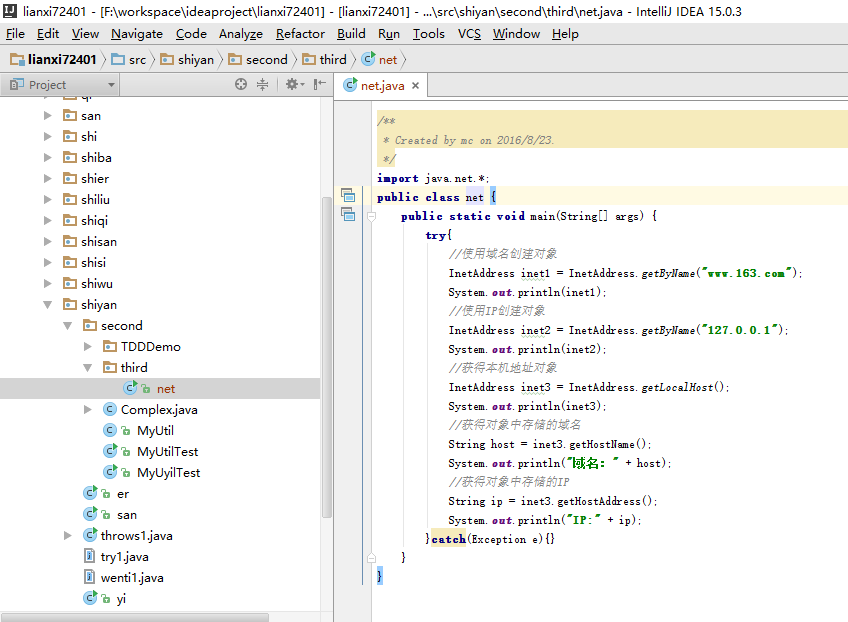Click the gutter icon beside public class net
848x622 pixels.
[x=348, y=195]
